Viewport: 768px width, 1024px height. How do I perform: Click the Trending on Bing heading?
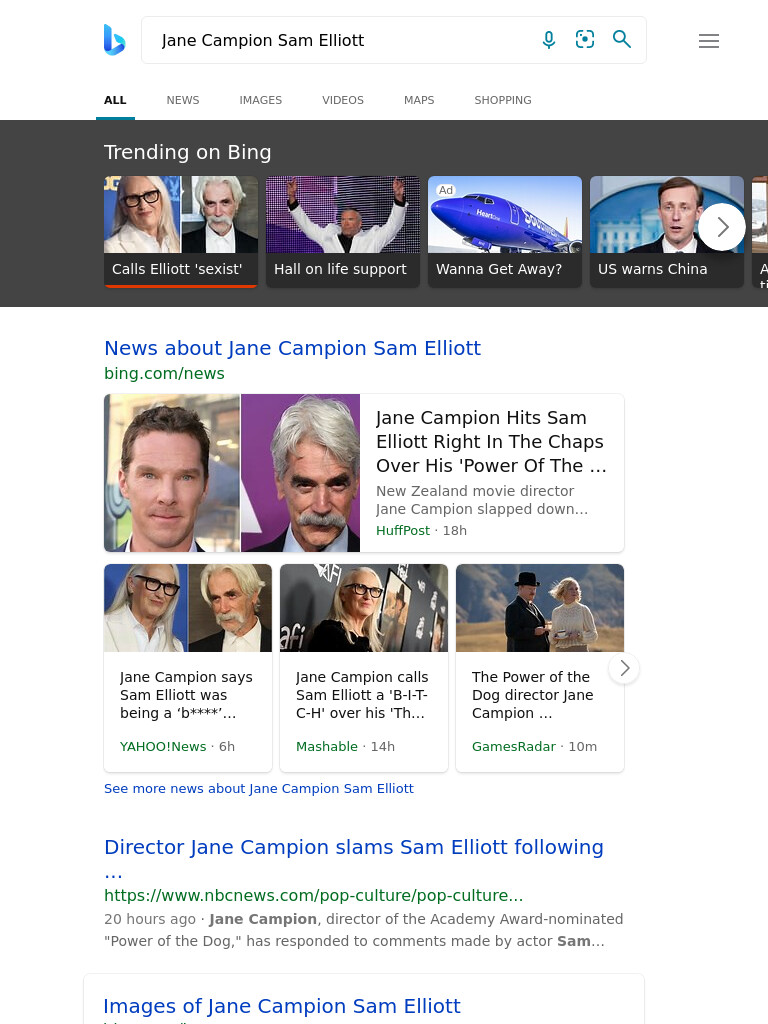point(187,152)
